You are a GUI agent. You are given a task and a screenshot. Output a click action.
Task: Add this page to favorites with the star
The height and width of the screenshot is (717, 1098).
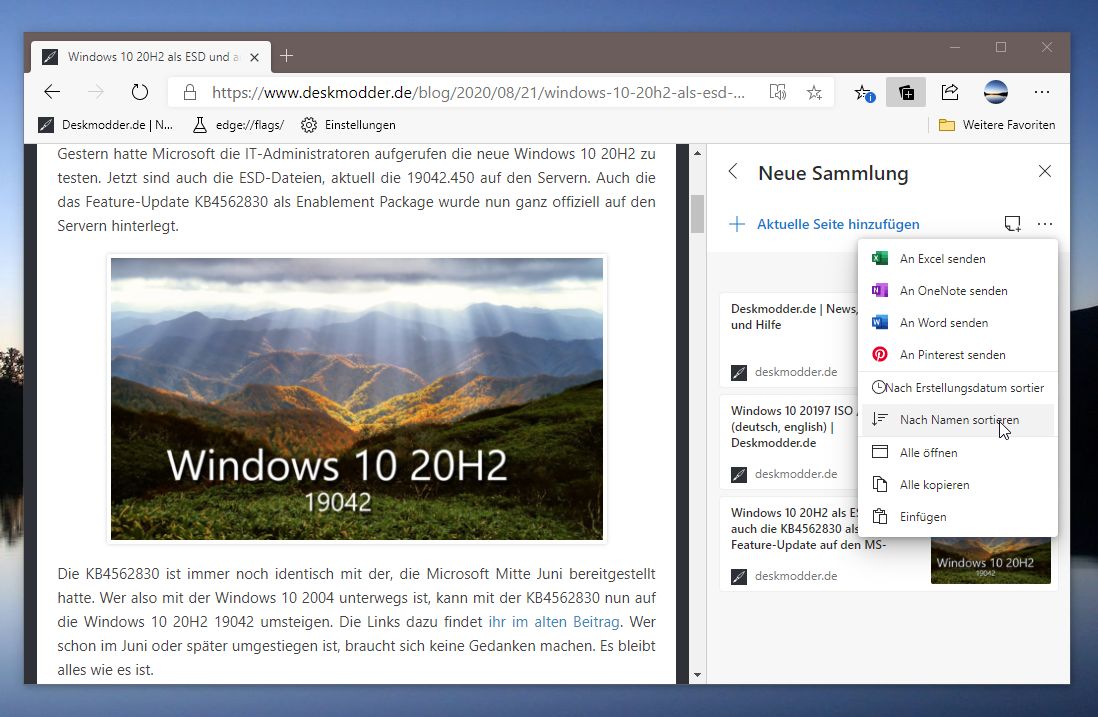click(x=814, y=92)
